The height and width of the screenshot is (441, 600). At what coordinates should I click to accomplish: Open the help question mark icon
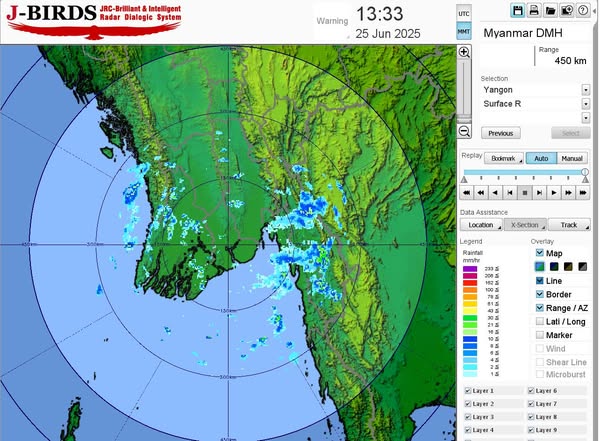tap(583, 10)
